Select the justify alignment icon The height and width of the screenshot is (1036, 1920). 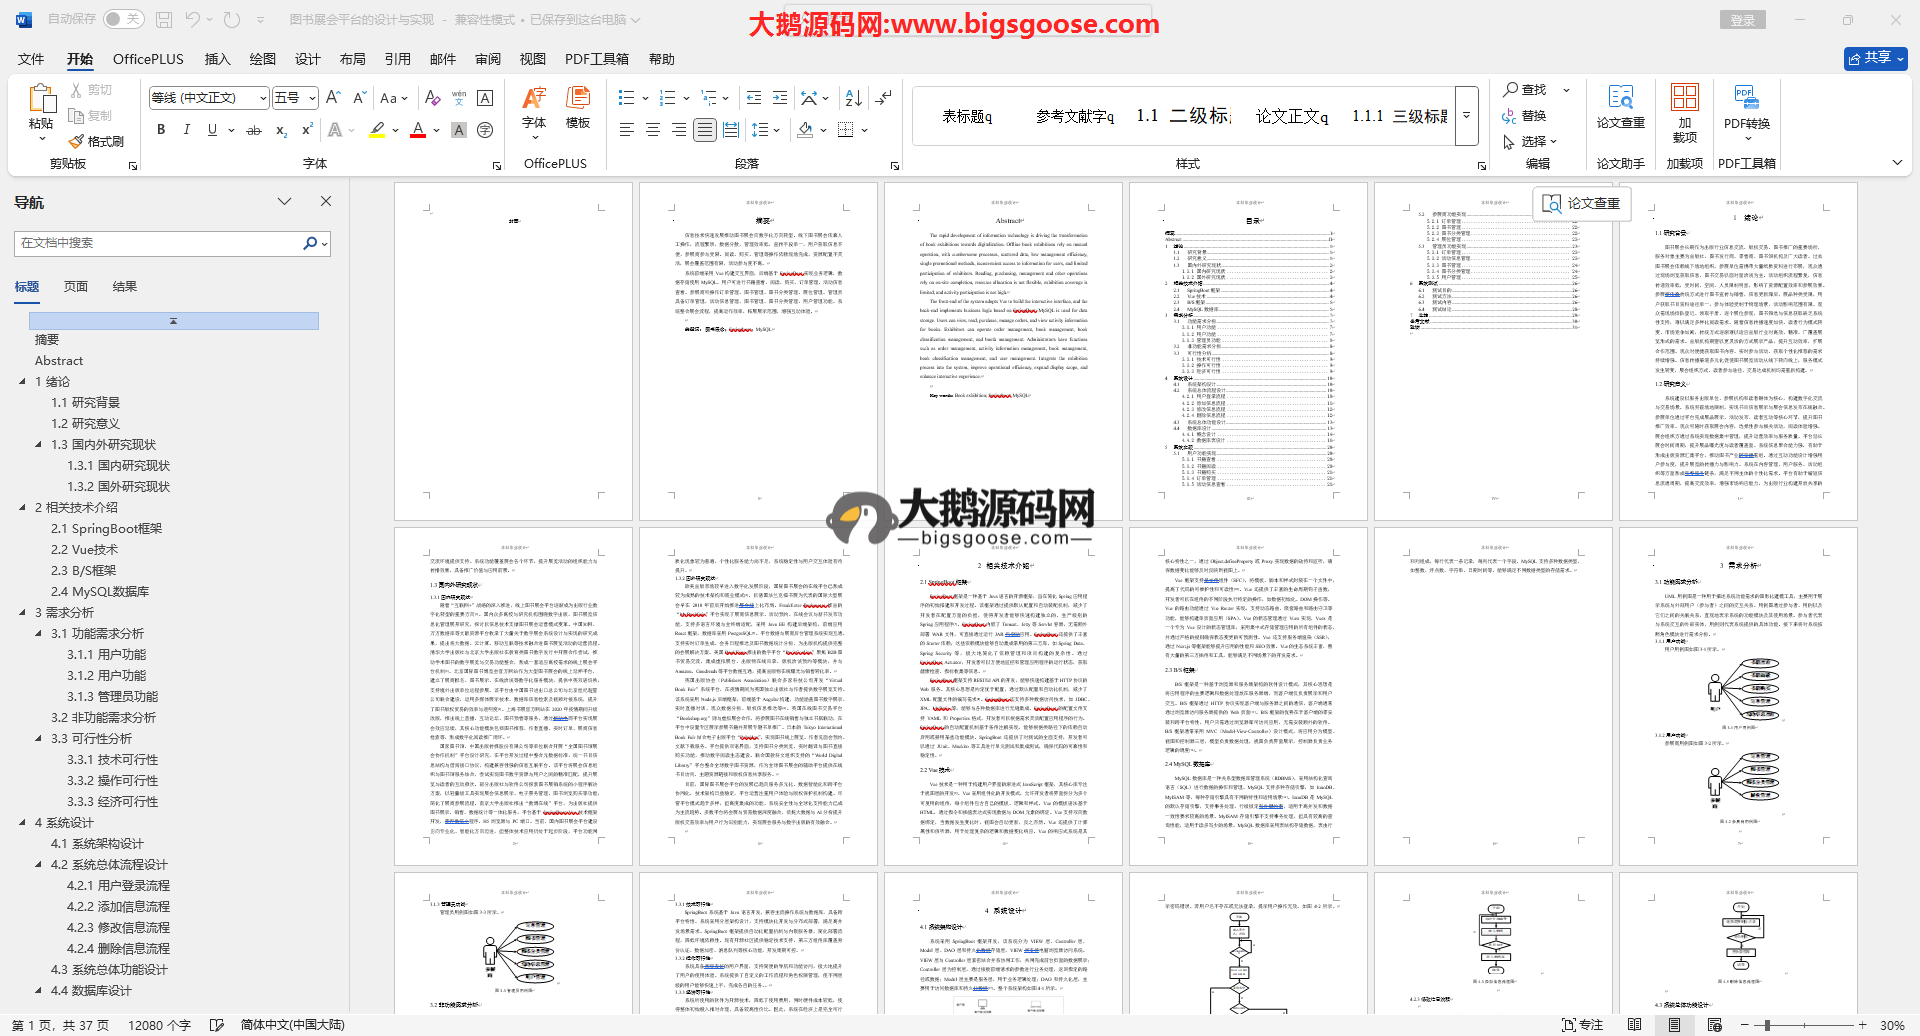point(705,130)
